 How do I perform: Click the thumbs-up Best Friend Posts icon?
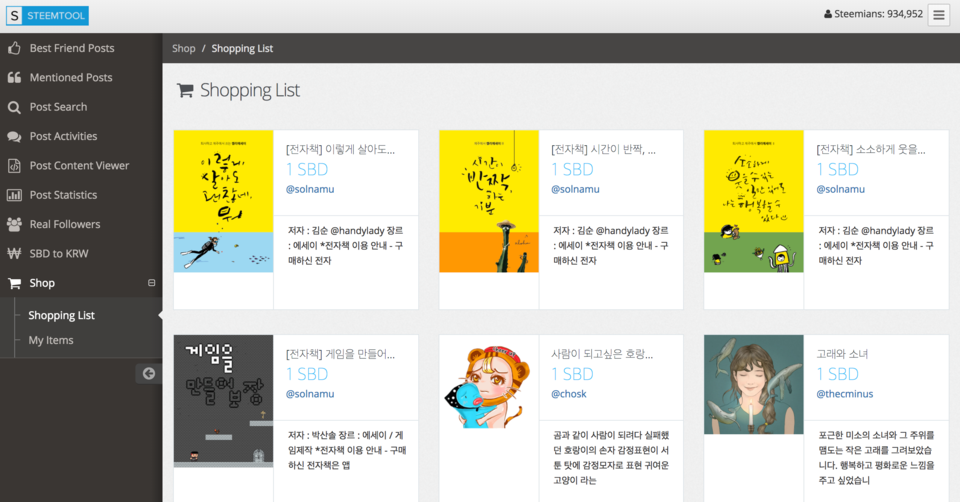14,48
